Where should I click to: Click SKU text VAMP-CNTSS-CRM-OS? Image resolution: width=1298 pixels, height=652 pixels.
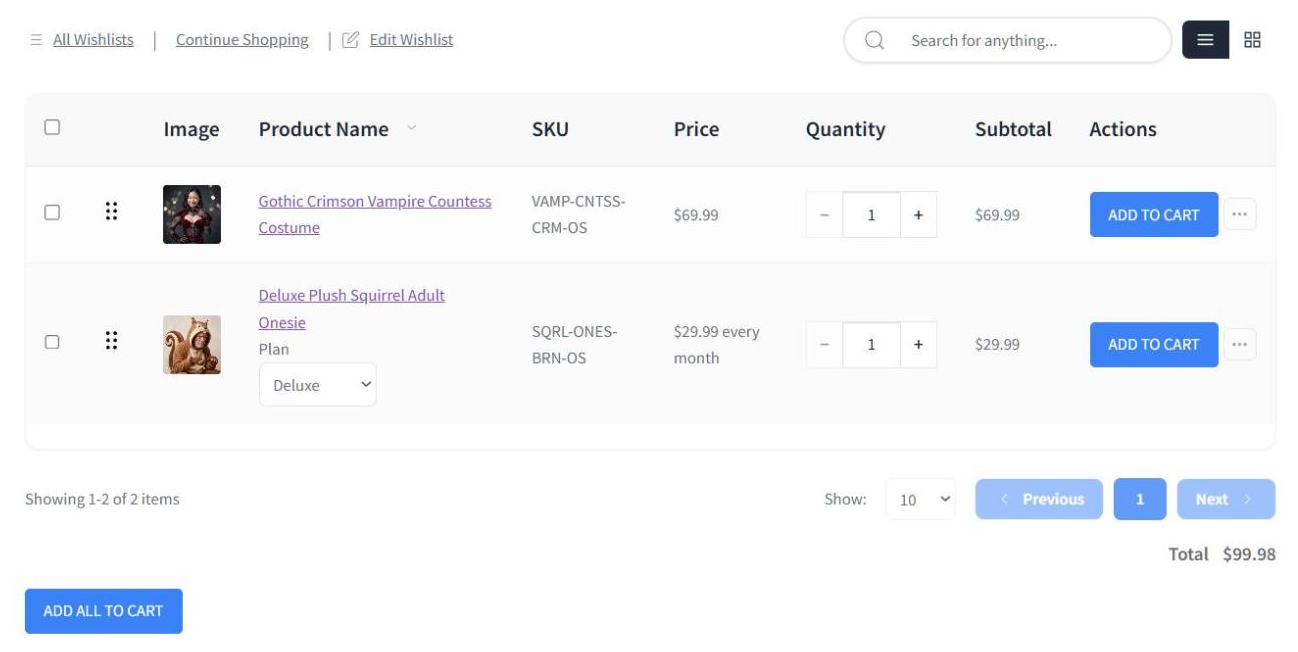tap(579, 214)
